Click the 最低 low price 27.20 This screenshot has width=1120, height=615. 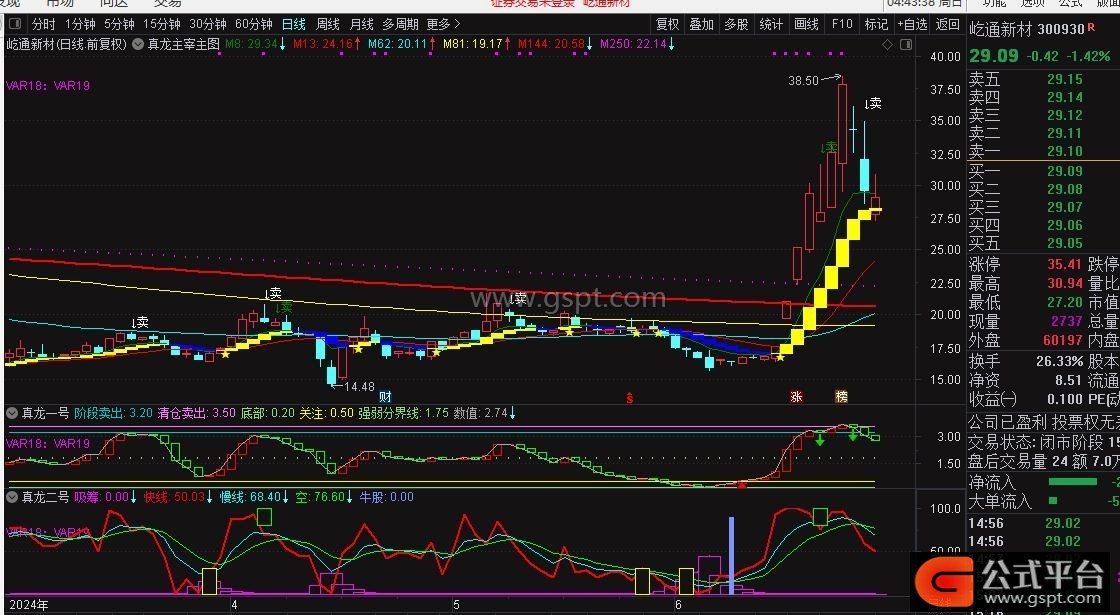pyautogui.click(x=1065, y=303)
